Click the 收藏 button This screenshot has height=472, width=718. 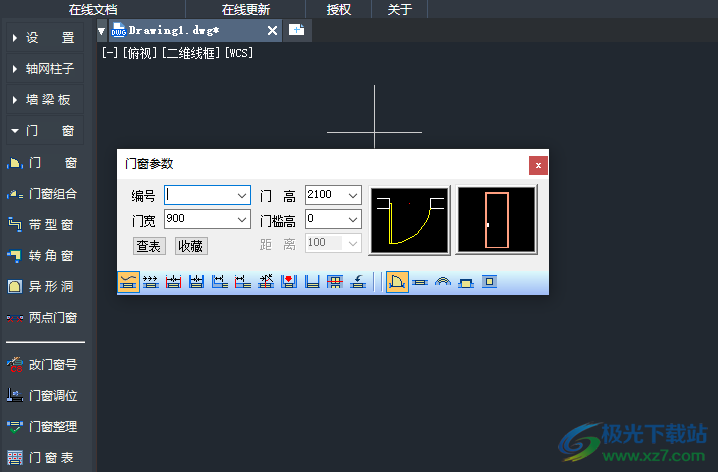tap(191, 246)
